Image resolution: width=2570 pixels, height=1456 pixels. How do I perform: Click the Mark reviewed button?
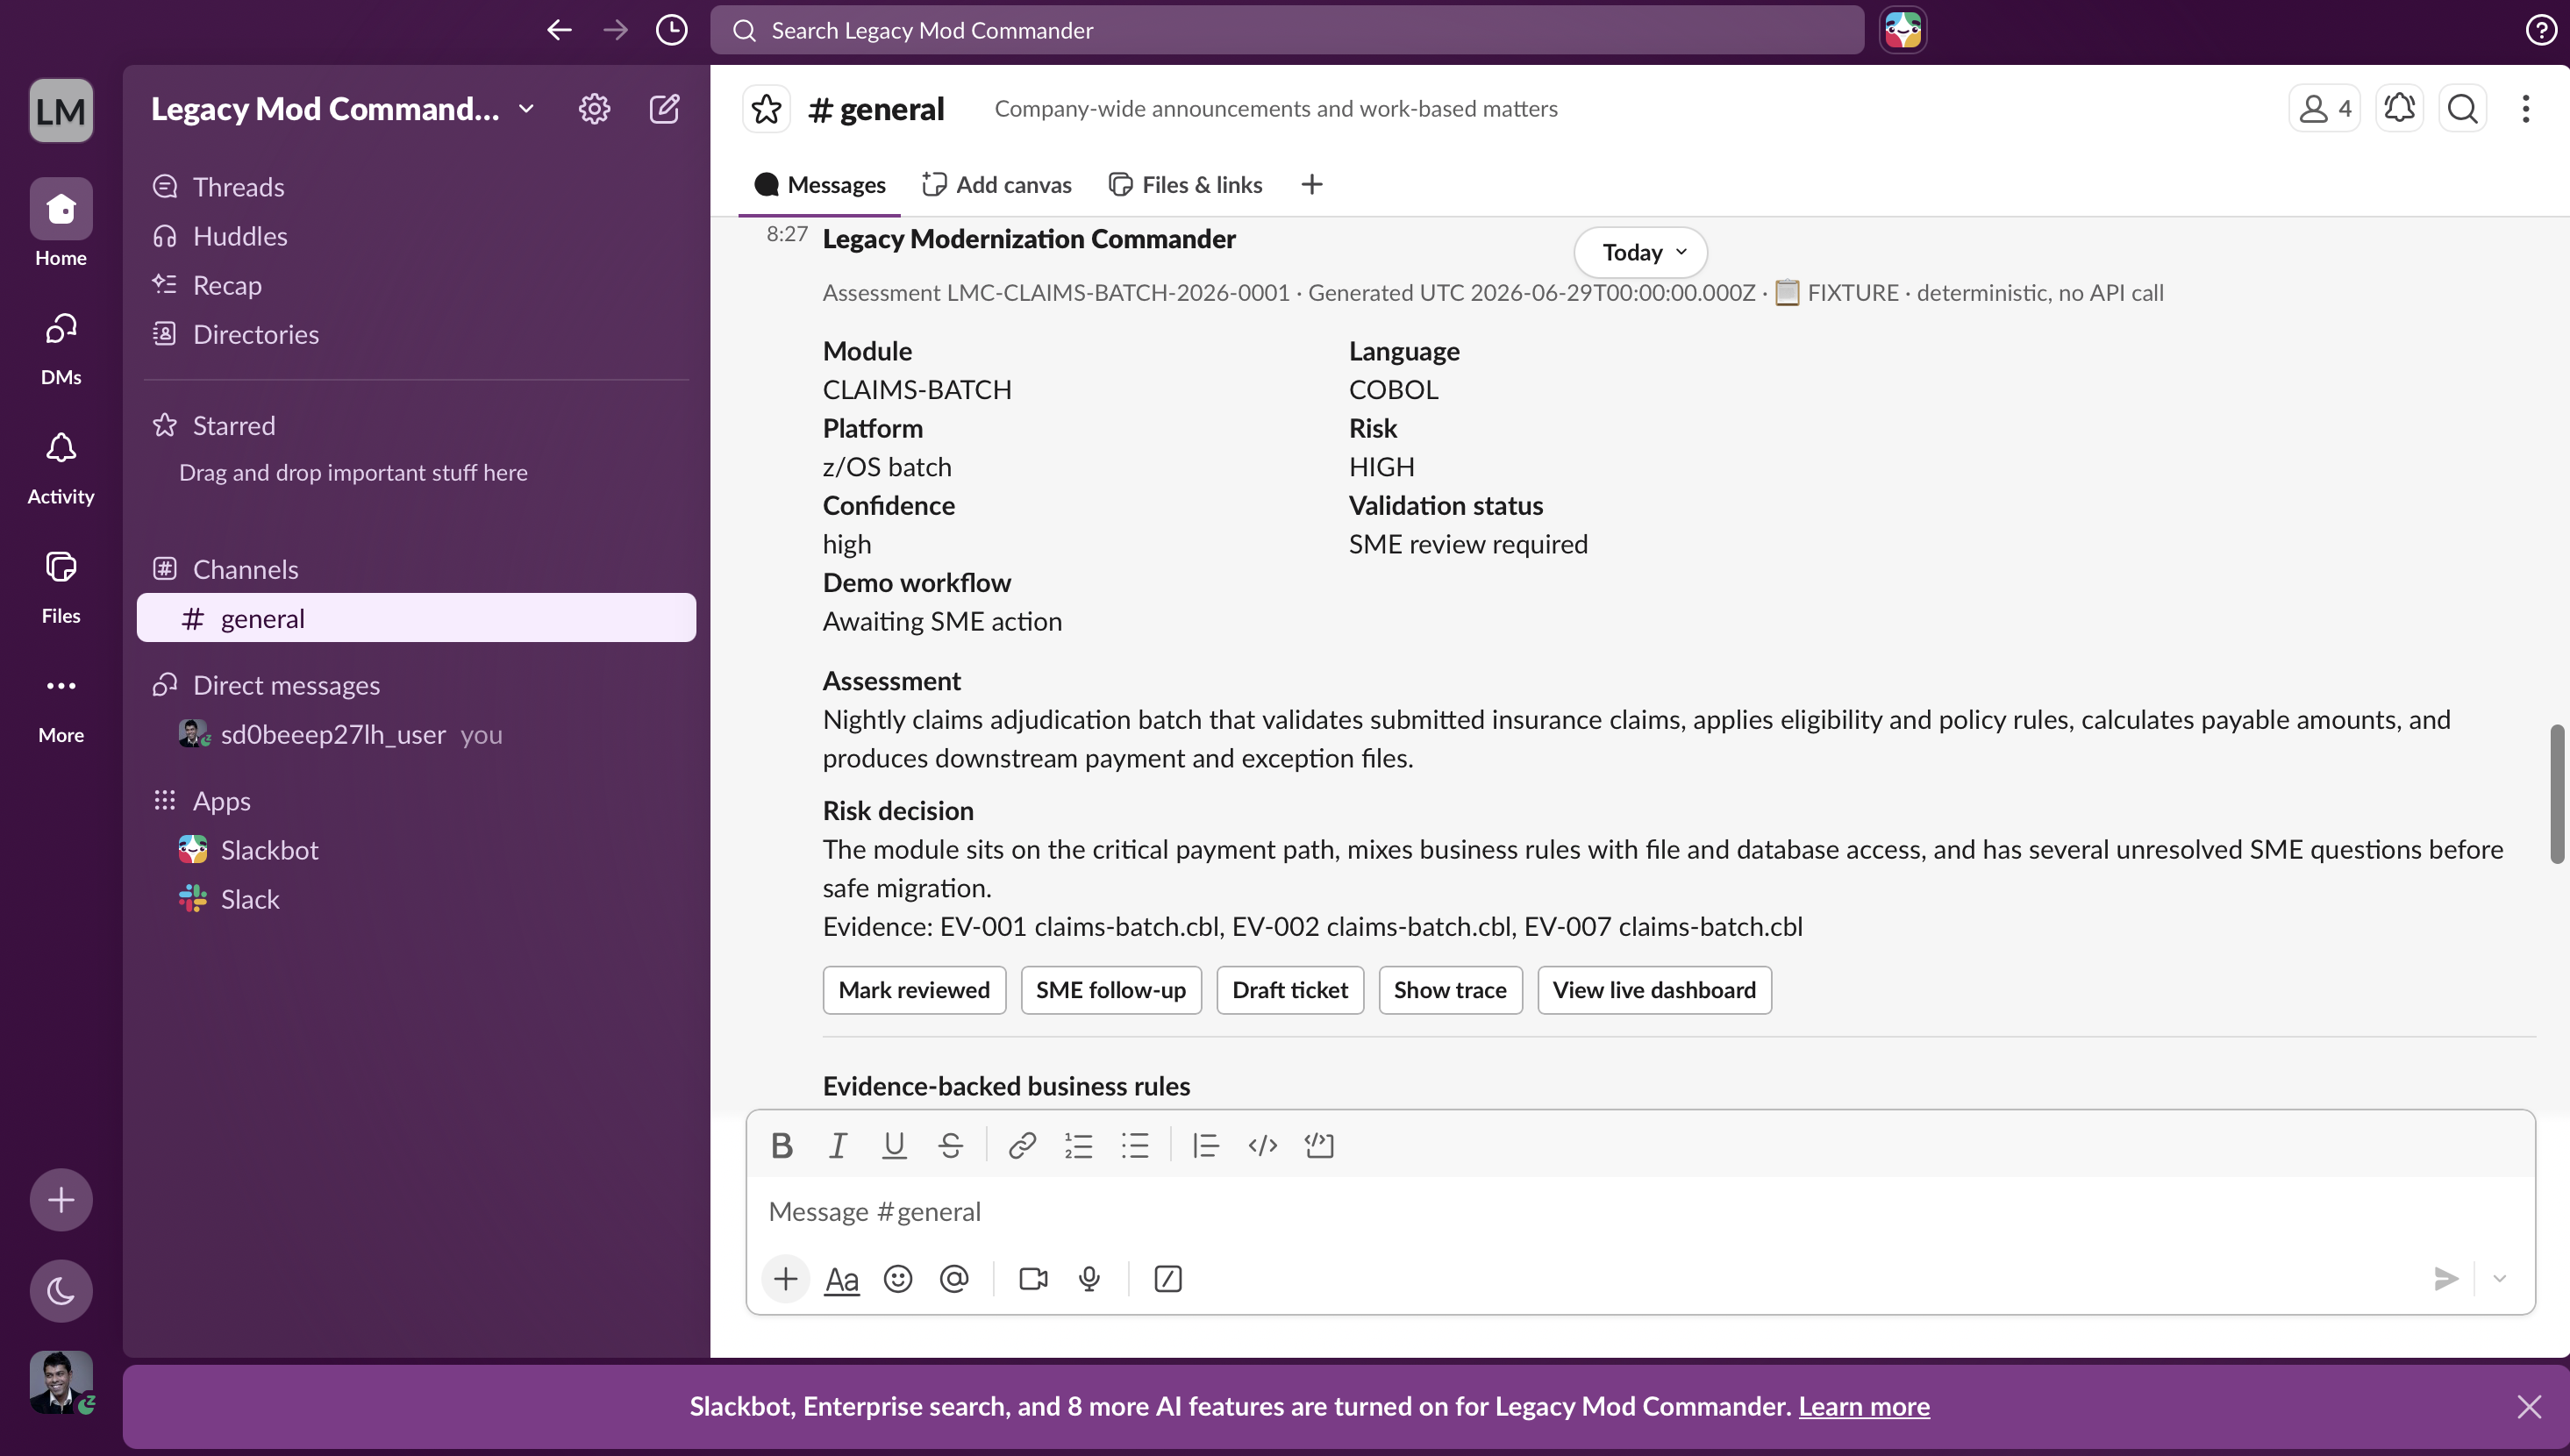914,990
